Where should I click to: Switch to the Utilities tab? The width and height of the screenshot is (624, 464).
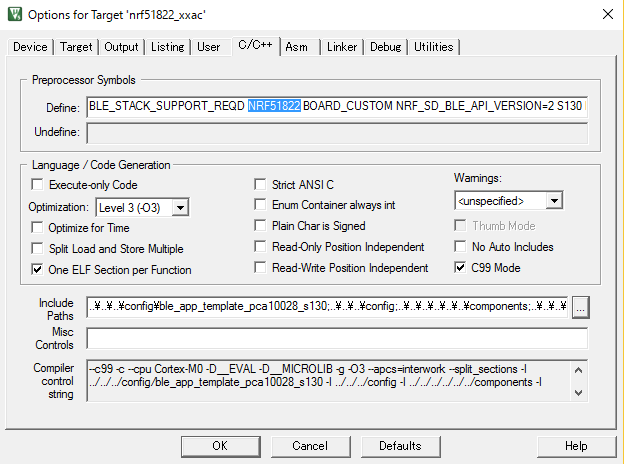coord(433,47)
